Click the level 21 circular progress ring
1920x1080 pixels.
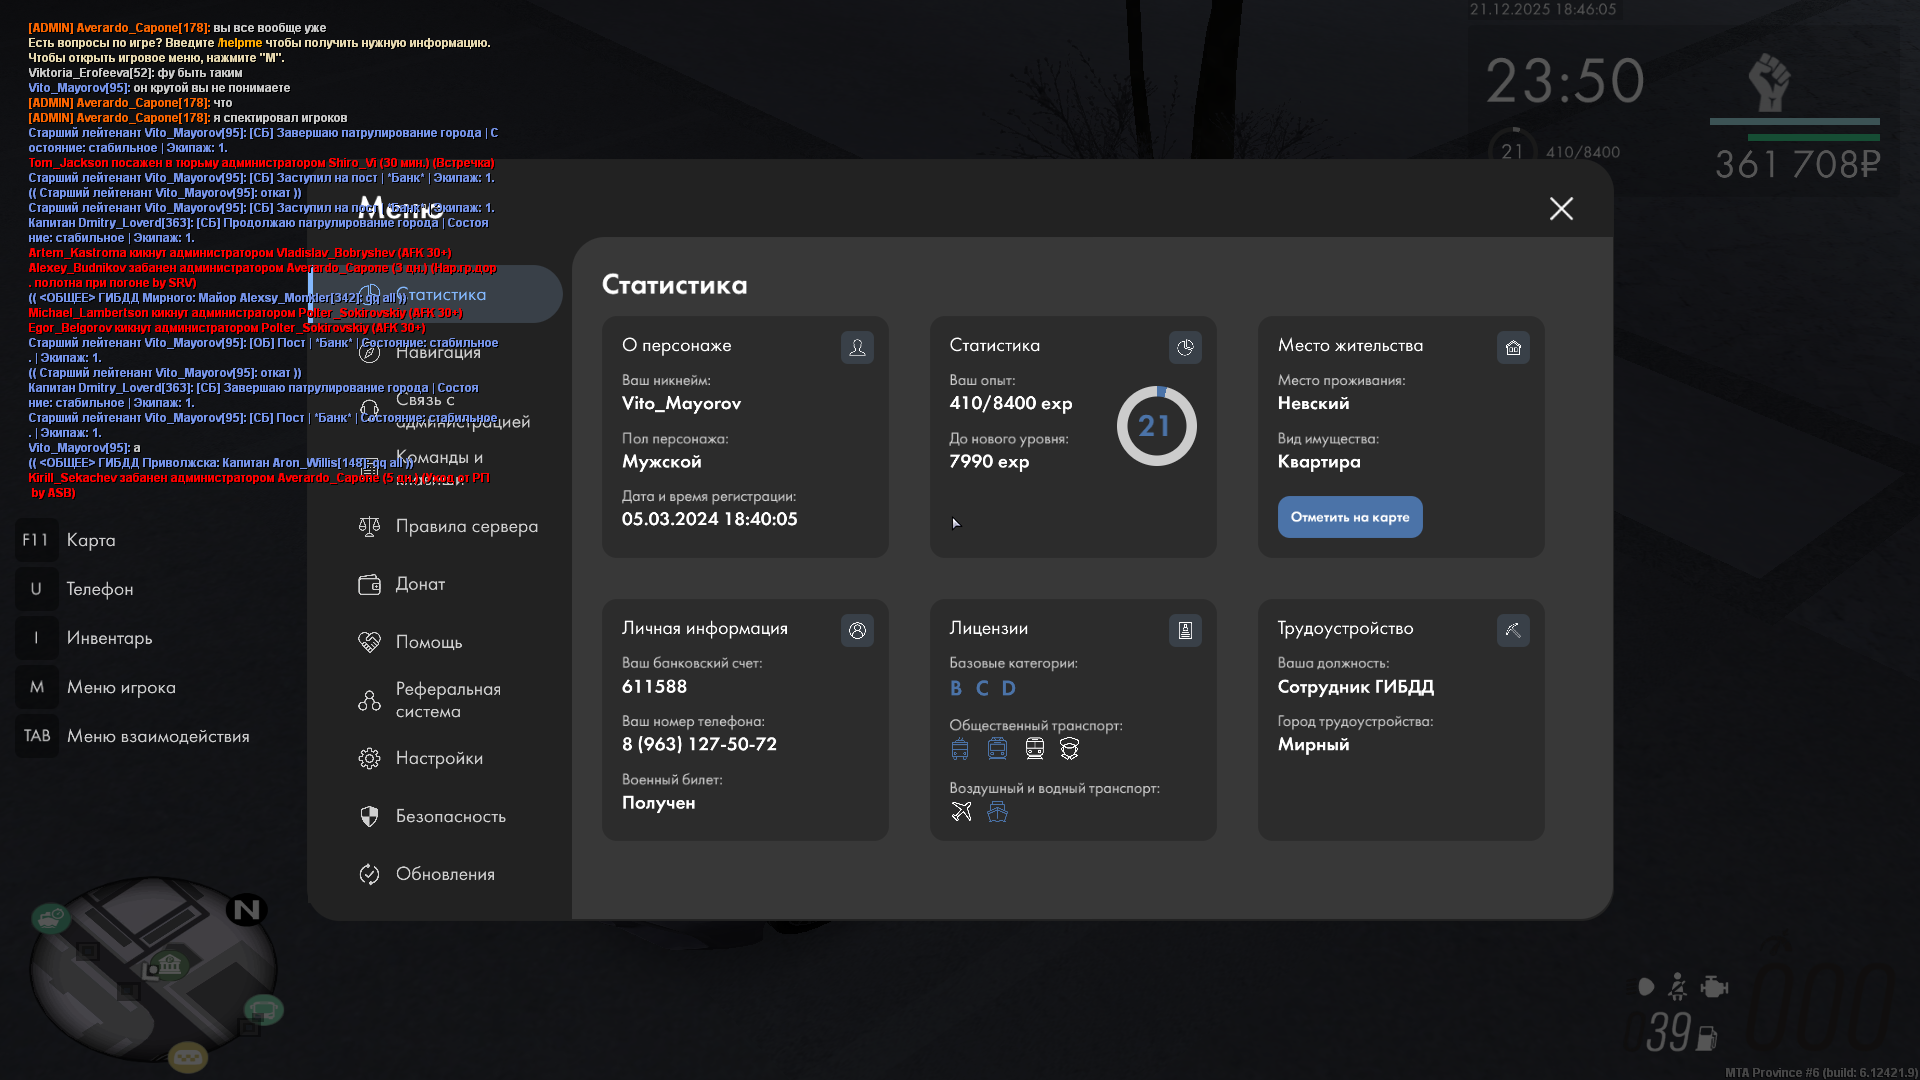[1156, 426]
